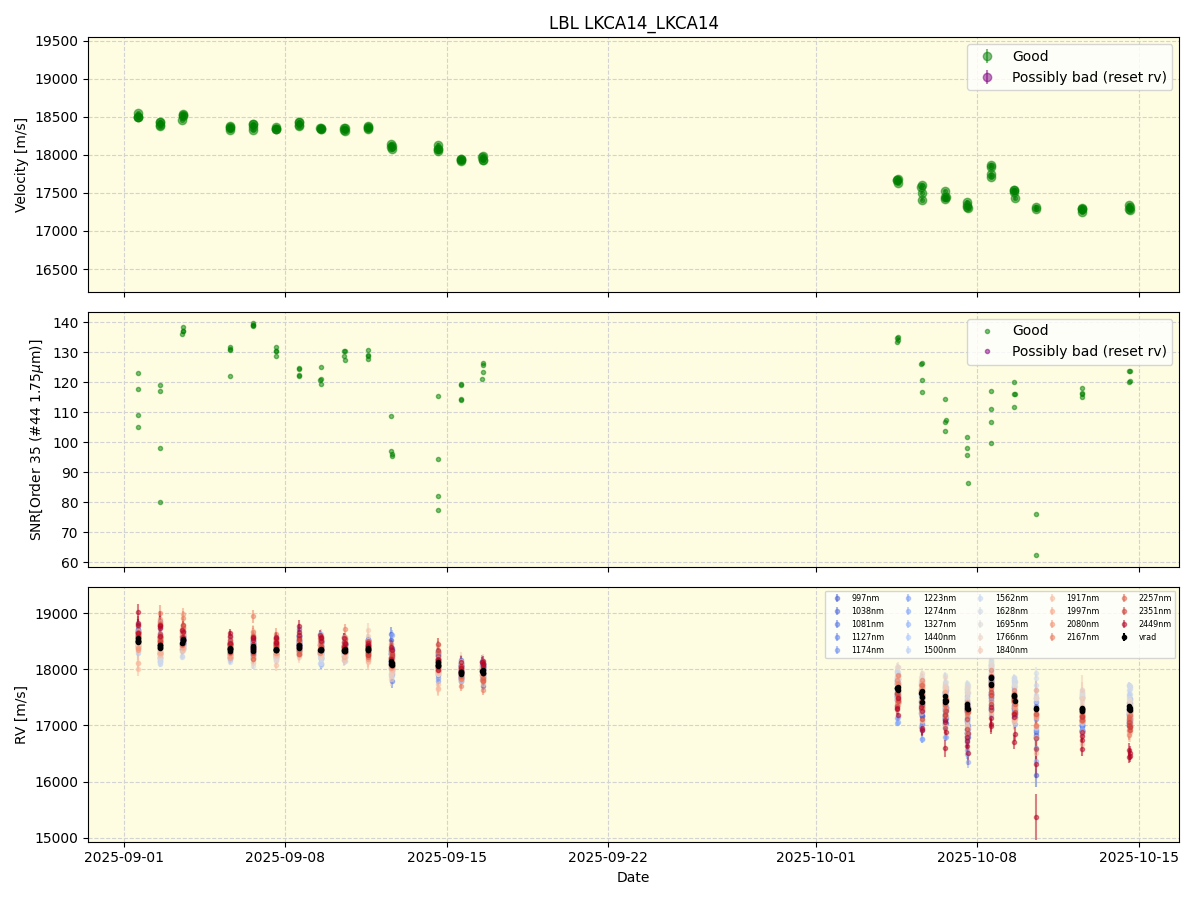
Task: Click the red 2351nm color marker
Action: 1124,611
